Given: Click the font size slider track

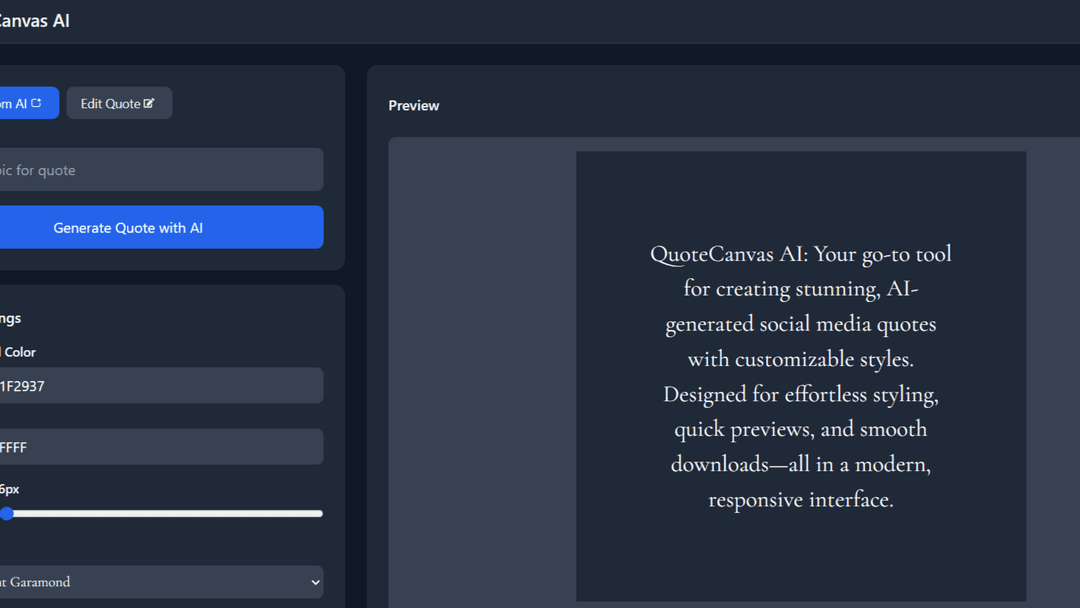Looking at the screenshot, I should [161, 514].
